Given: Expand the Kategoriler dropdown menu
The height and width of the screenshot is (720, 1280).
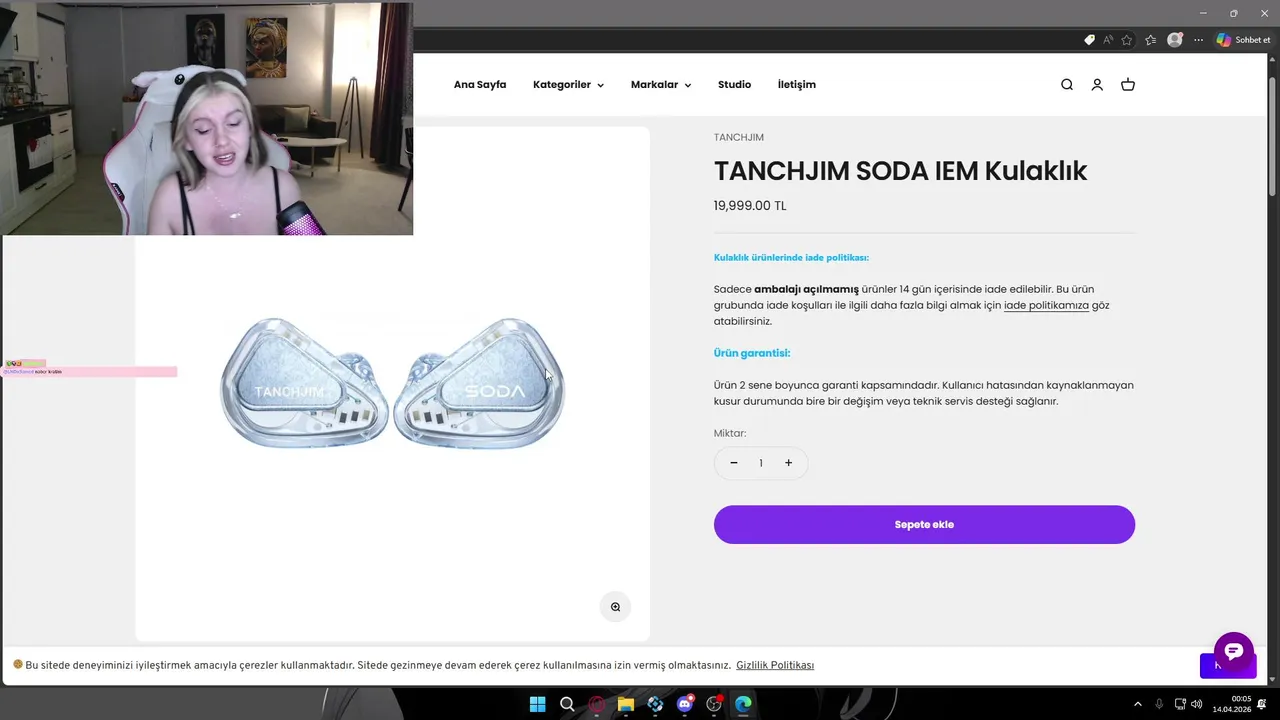Looking at the screenshot, I should point(568,85).
